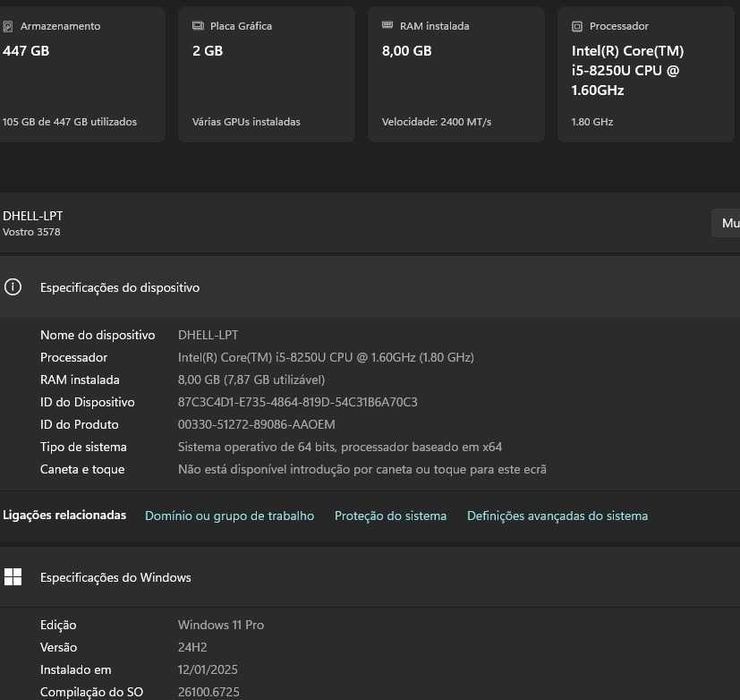Open Domínio ou grupo de trabalho link
The width and height of the screenshot is (740, 700).
229,516
